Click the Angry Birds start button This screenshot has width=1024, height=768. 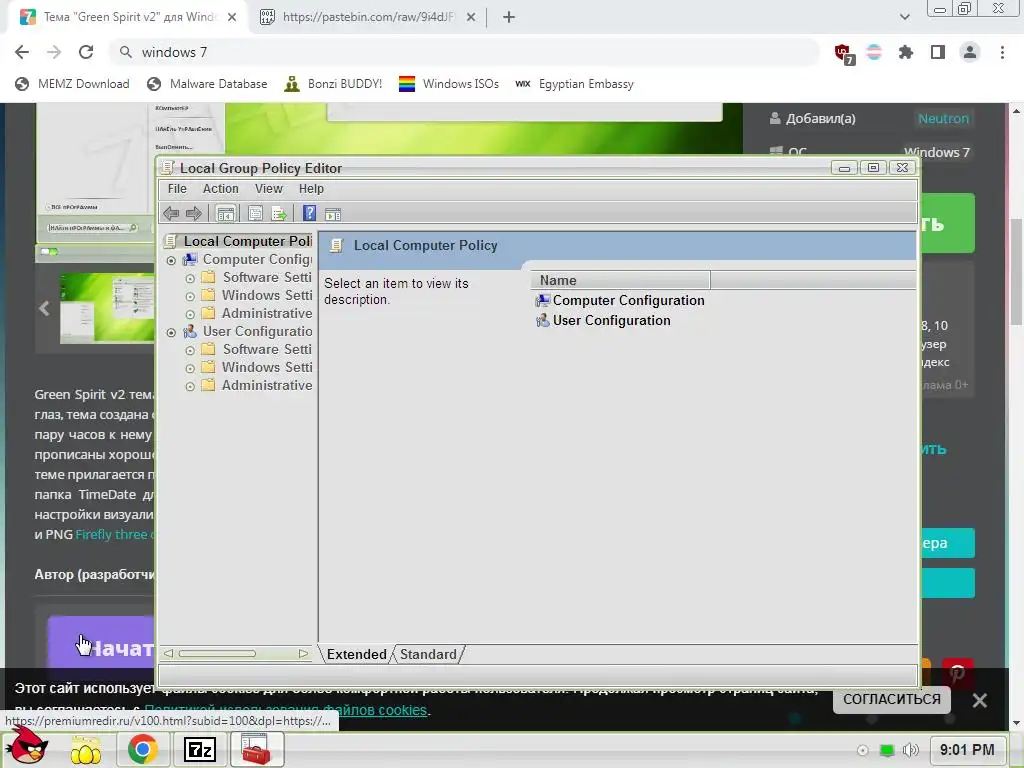click(x=29, y=748)
